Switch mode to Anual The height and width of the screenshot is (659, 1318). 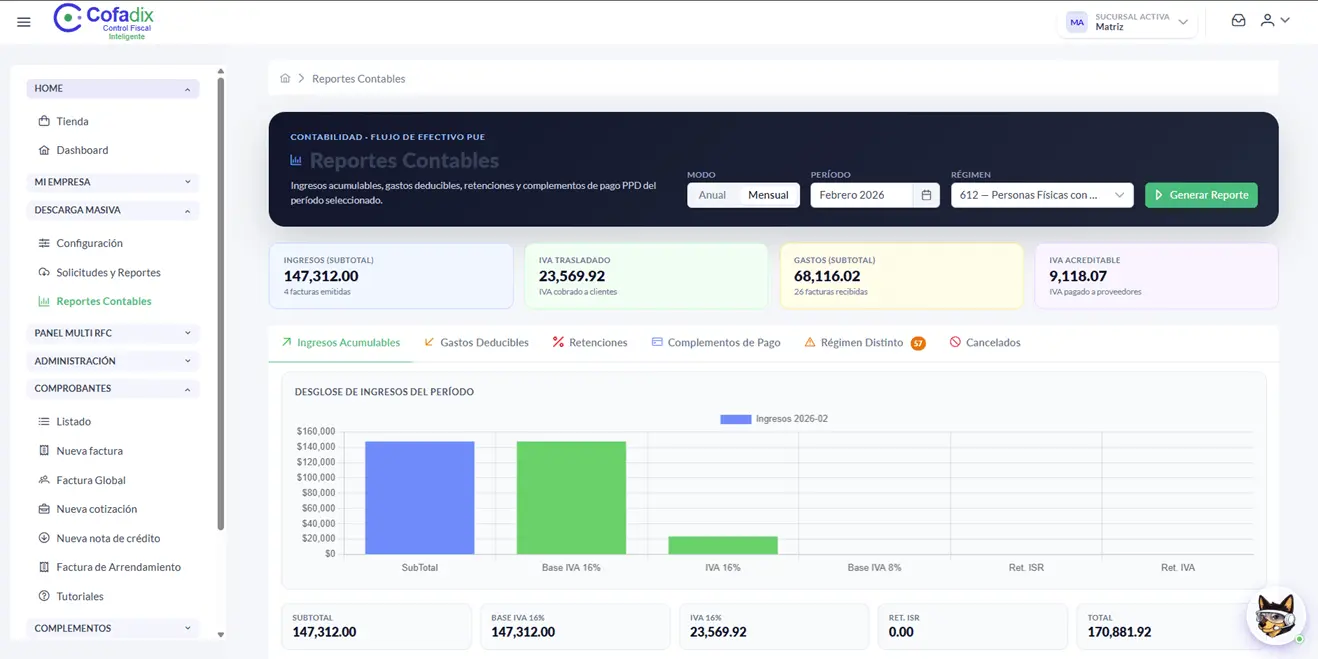(712, 195)
